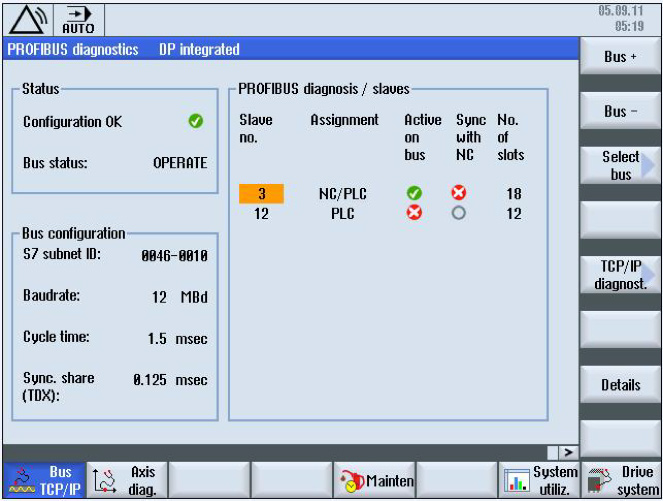Click slot count 12 for slave 12
Image resolution: width=663 pixels, height=501 pixels.
click(x=514, y=214)
